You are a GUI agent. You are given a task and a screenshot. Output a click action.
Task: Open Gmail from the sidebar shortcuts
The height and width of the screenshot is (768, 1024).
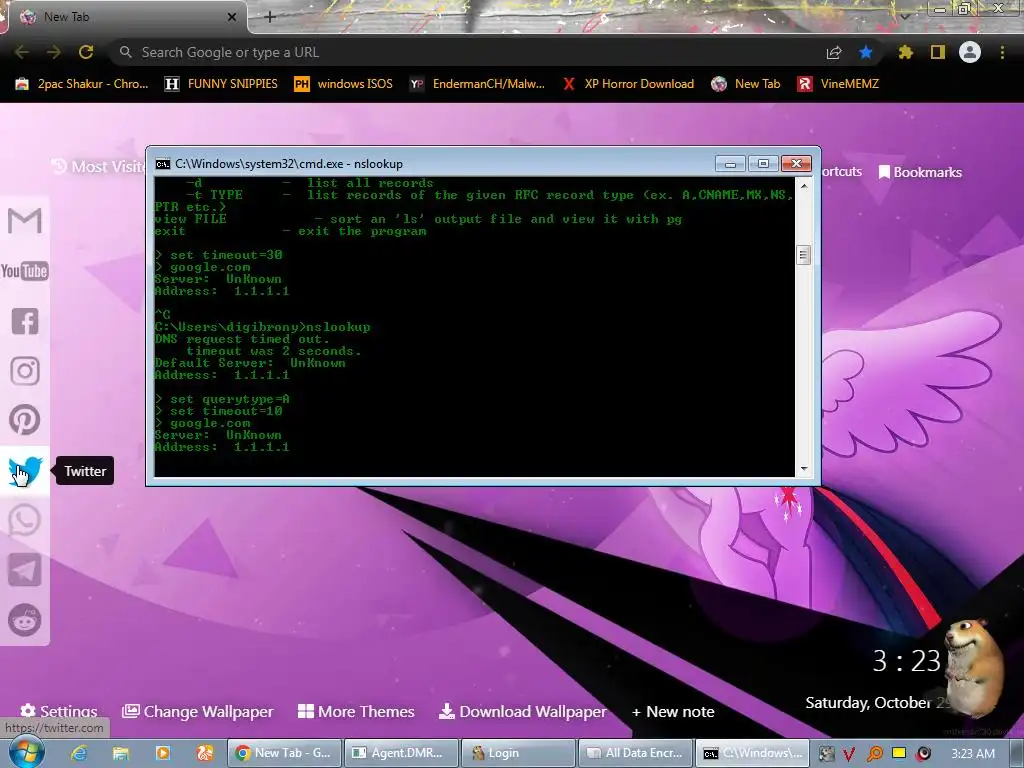25,221
